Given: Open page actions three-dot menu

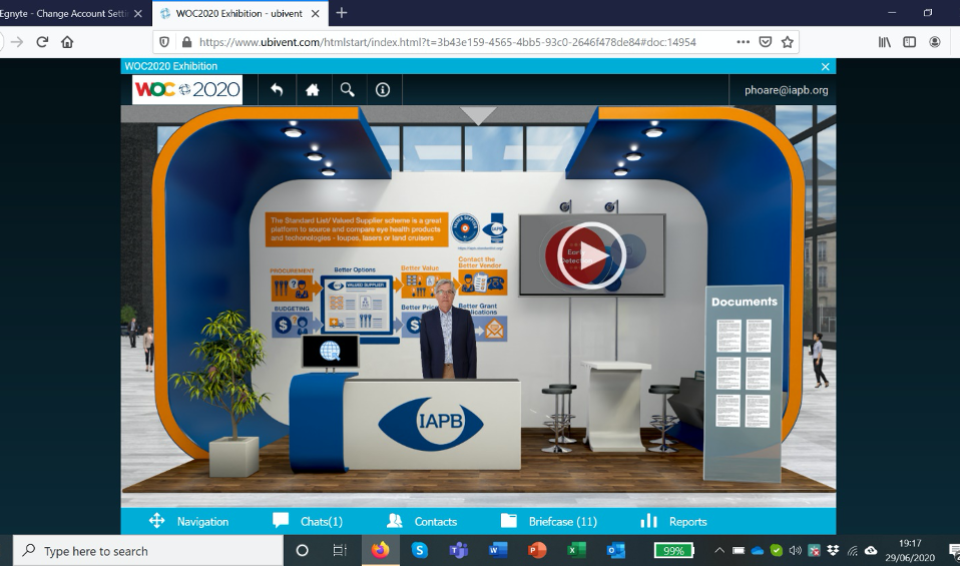Looking at the screenshot, I should coord(743,42).
